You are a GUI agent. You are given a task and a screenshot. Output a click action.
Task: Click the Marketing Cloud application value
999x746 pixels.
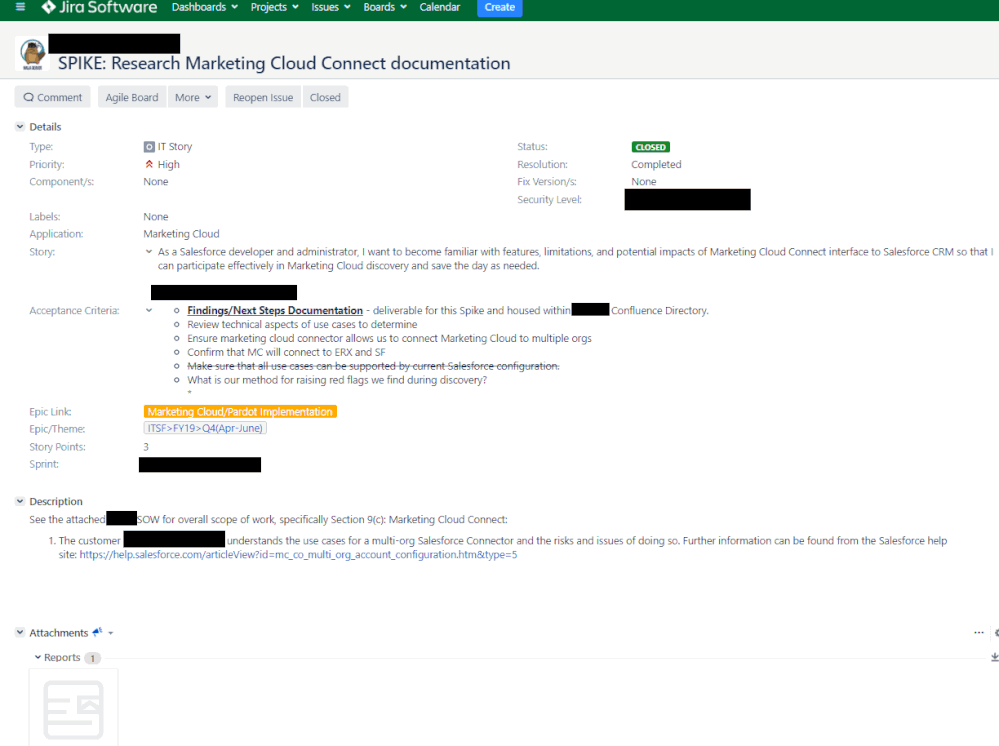[x=181, y=234]
